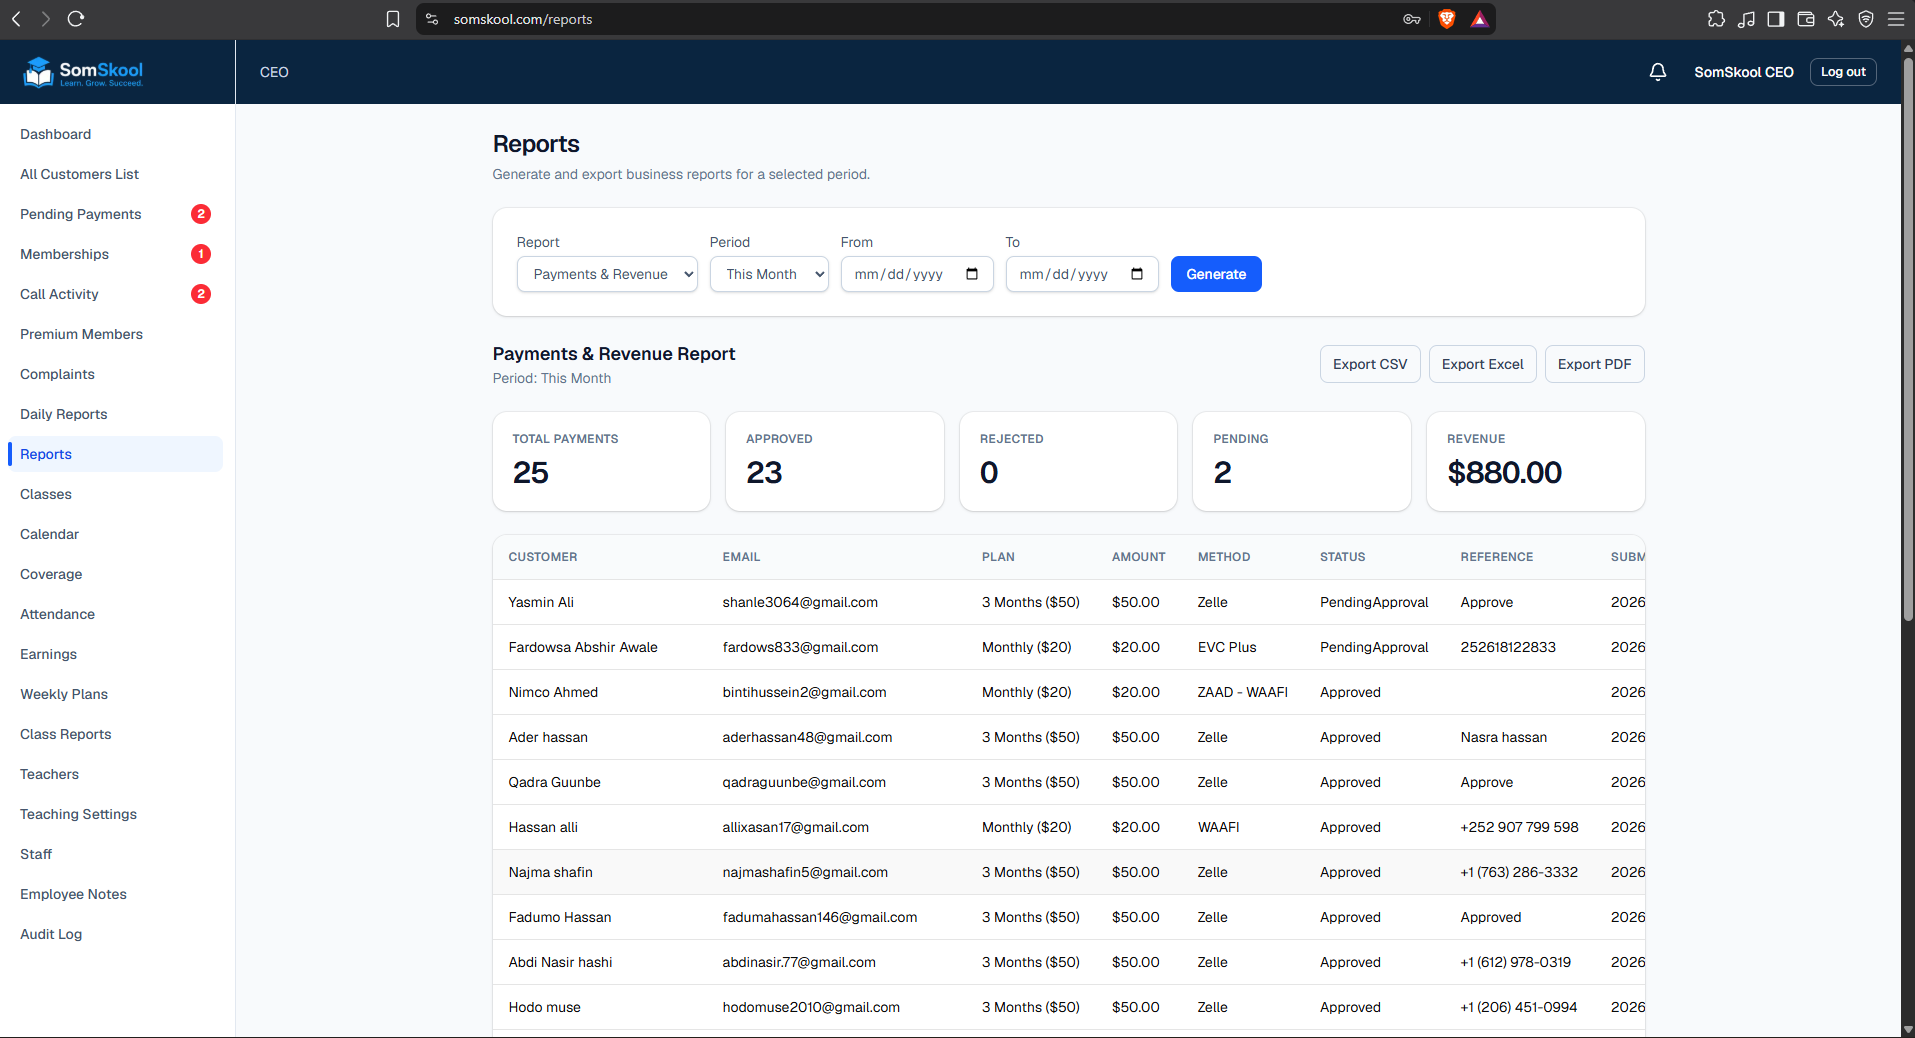The width and height of the screenshot is (1915, 1038).
Task: Click the SomSkool logo
Action: (x=84, y=72)
